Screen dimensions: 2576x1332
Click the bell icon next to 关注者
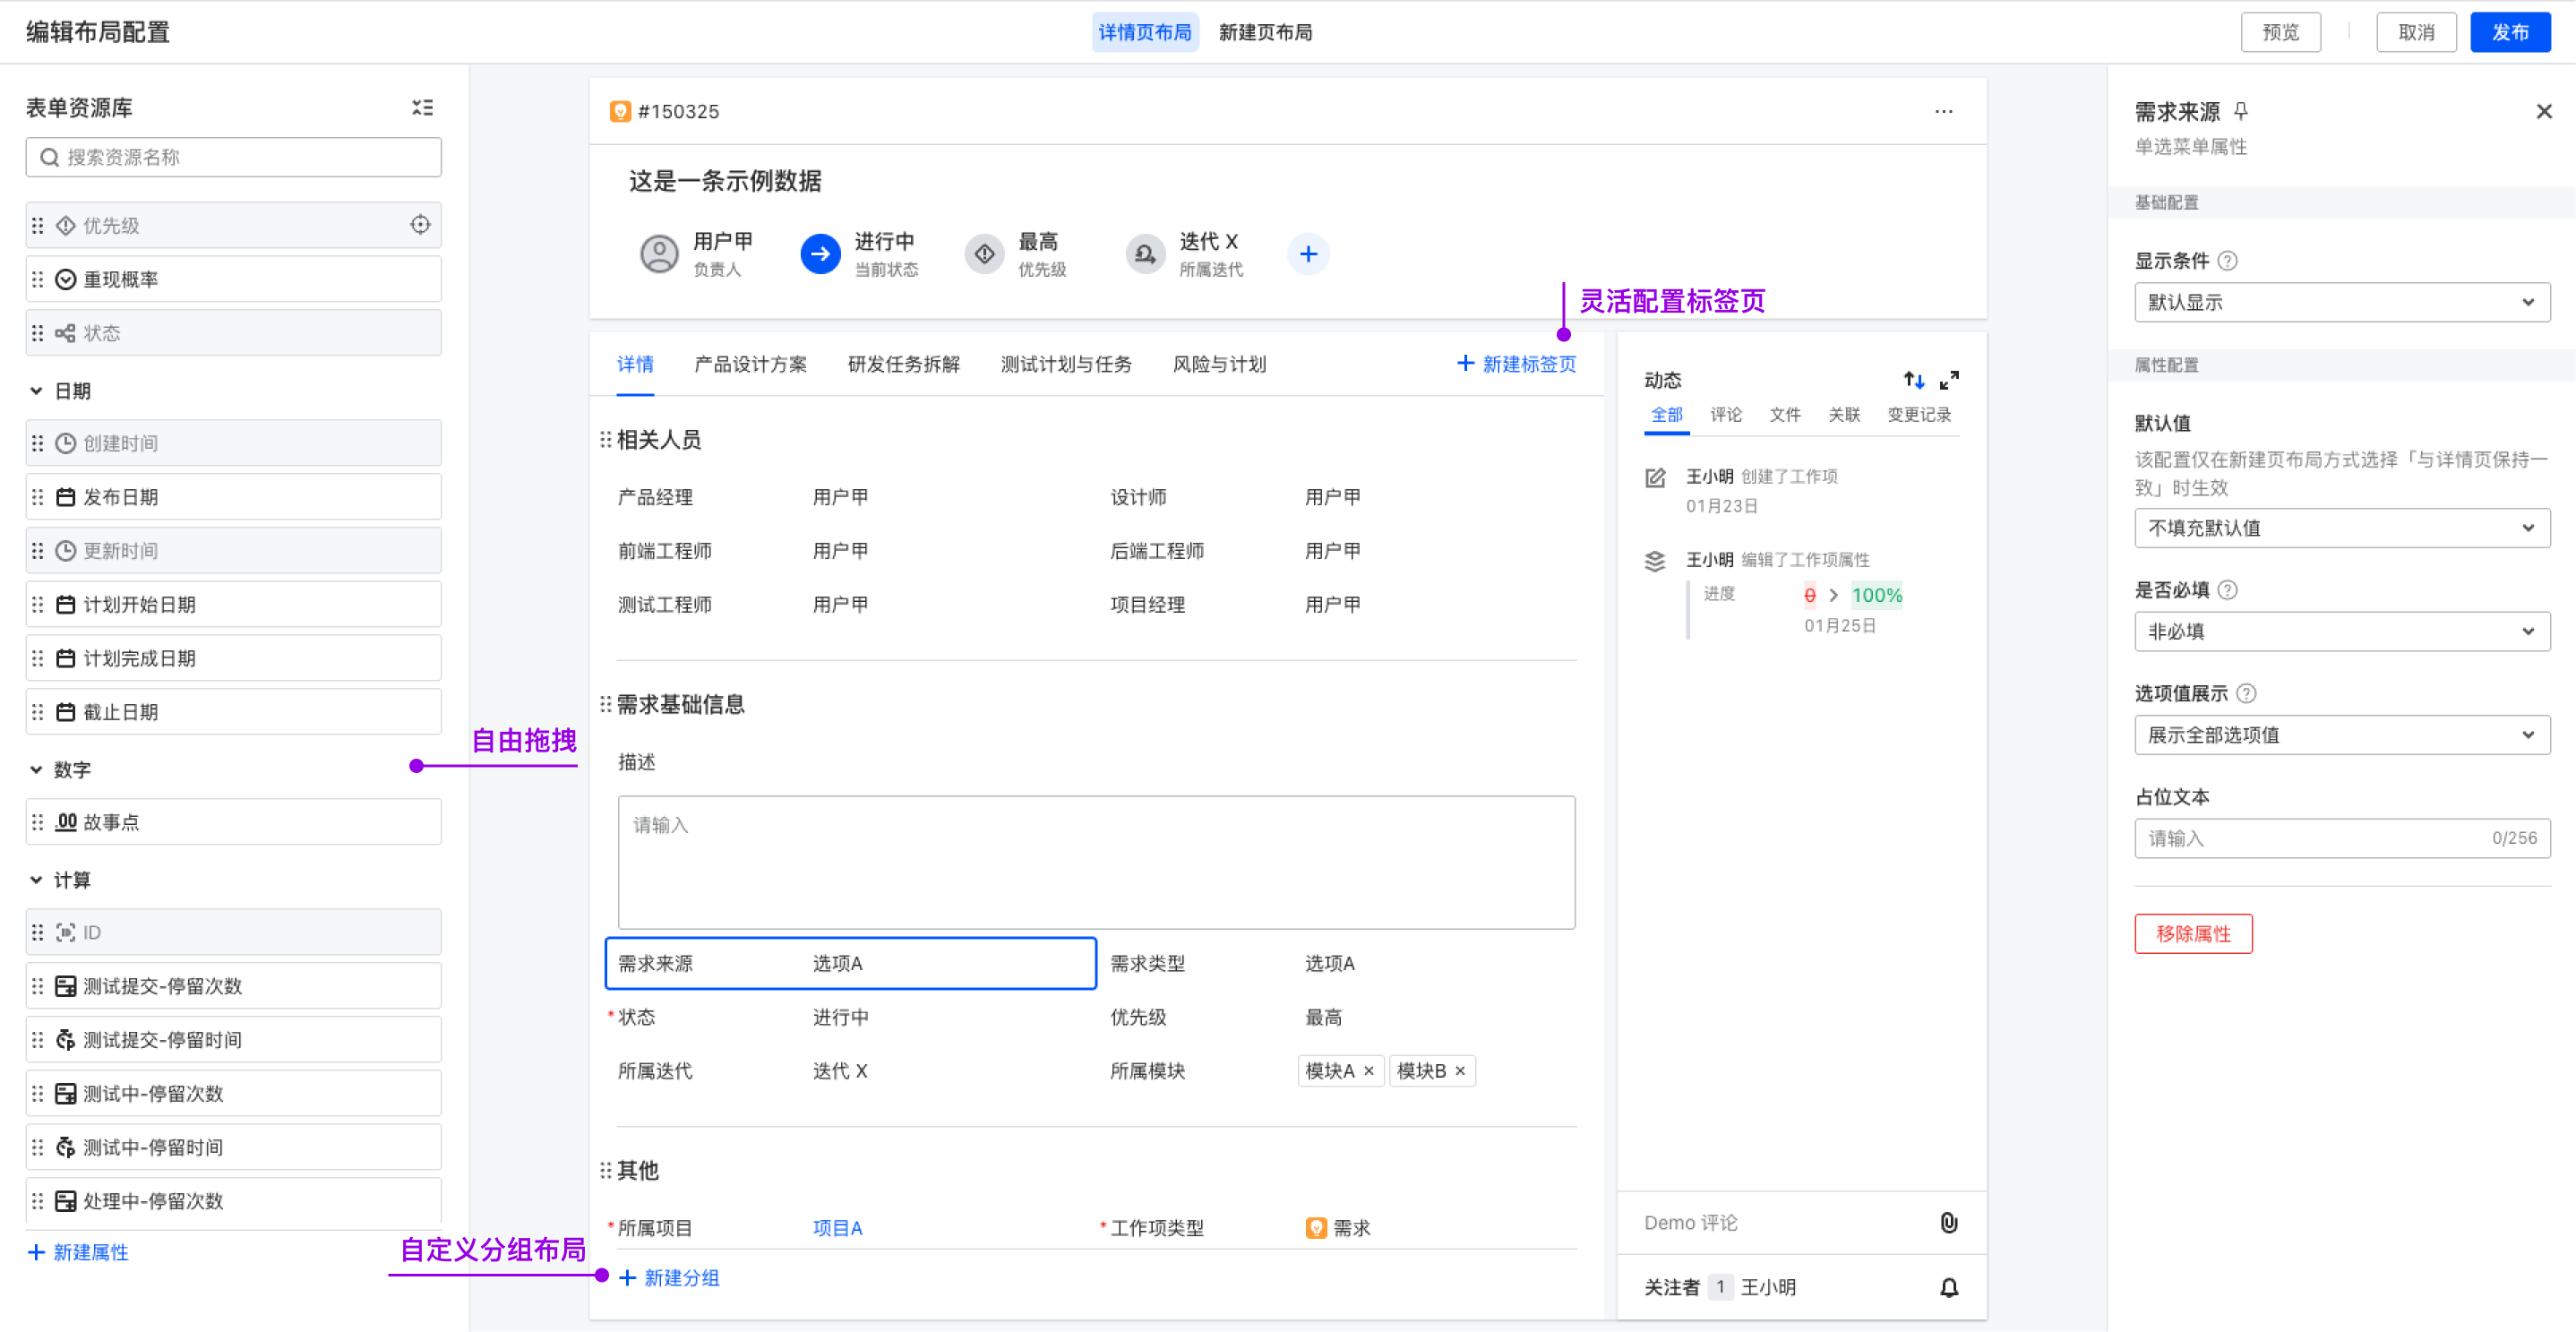(1949, 1287)
